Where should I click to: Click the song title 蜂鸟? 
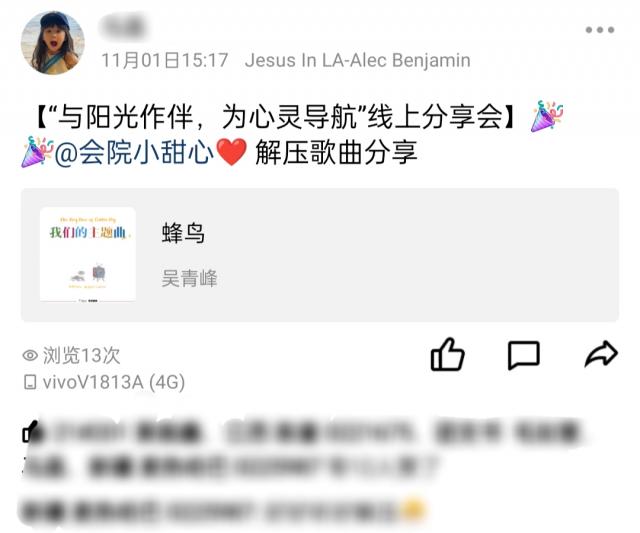[x=183, y=233]
